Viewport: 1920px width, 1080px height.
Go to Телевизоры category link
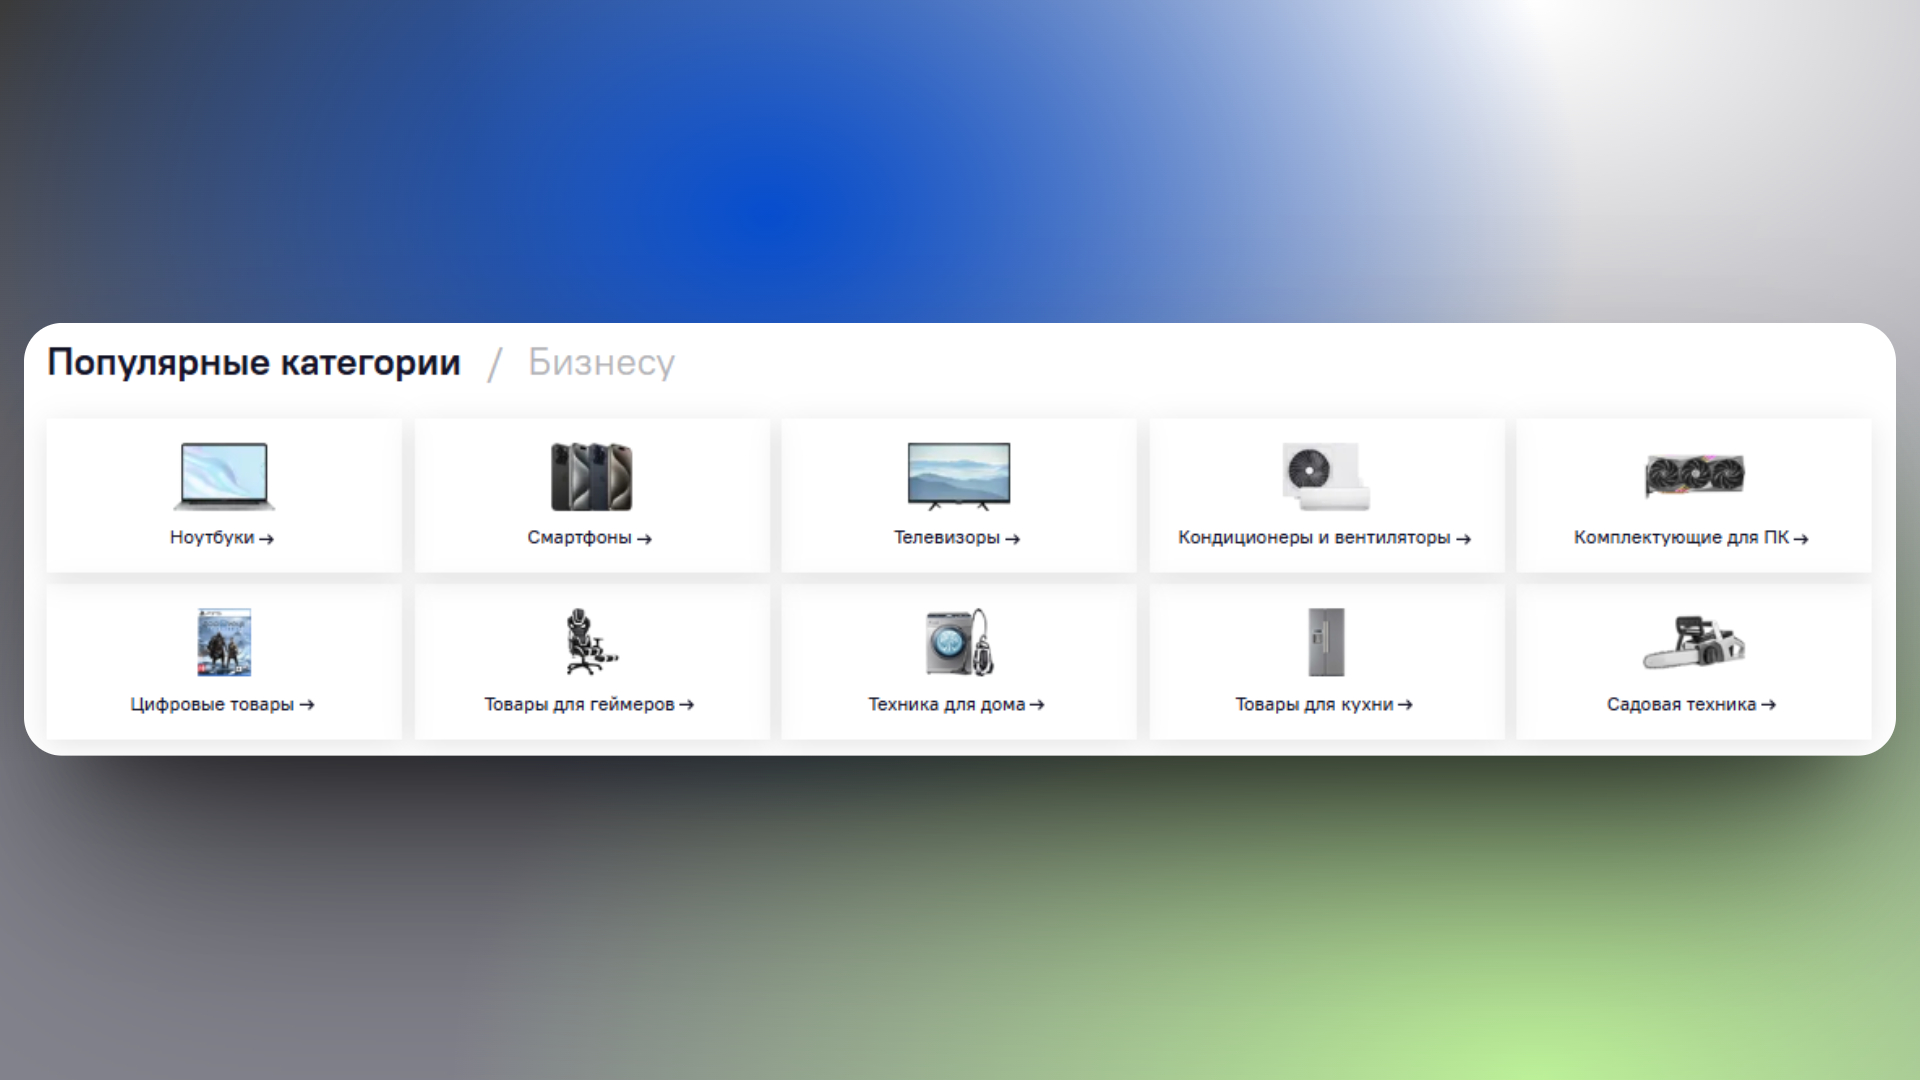[947, 538]
